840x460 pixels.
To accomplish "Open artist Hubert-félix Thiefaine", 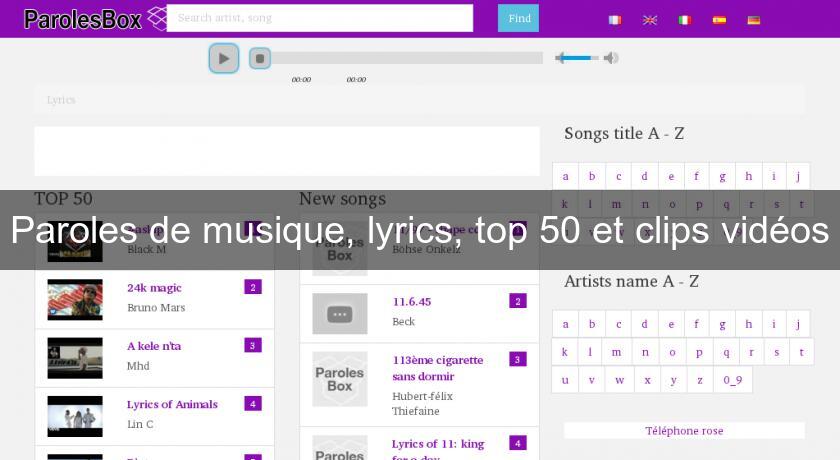I will [x=422, y=403].
